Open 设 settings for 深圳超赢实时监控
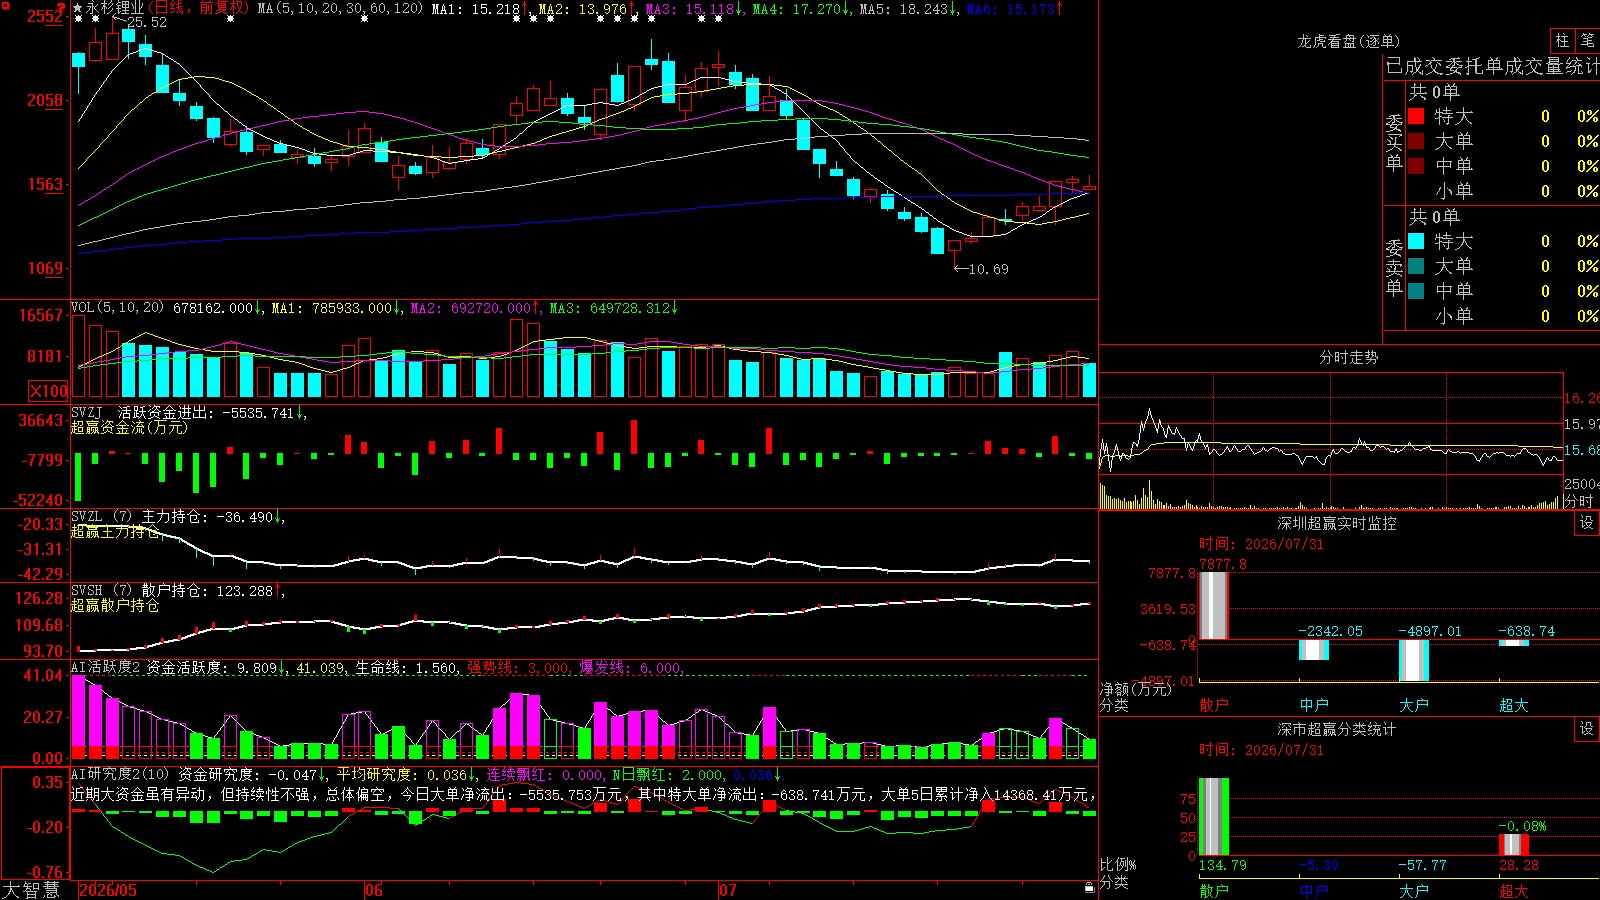 [x=1587, y=523]
